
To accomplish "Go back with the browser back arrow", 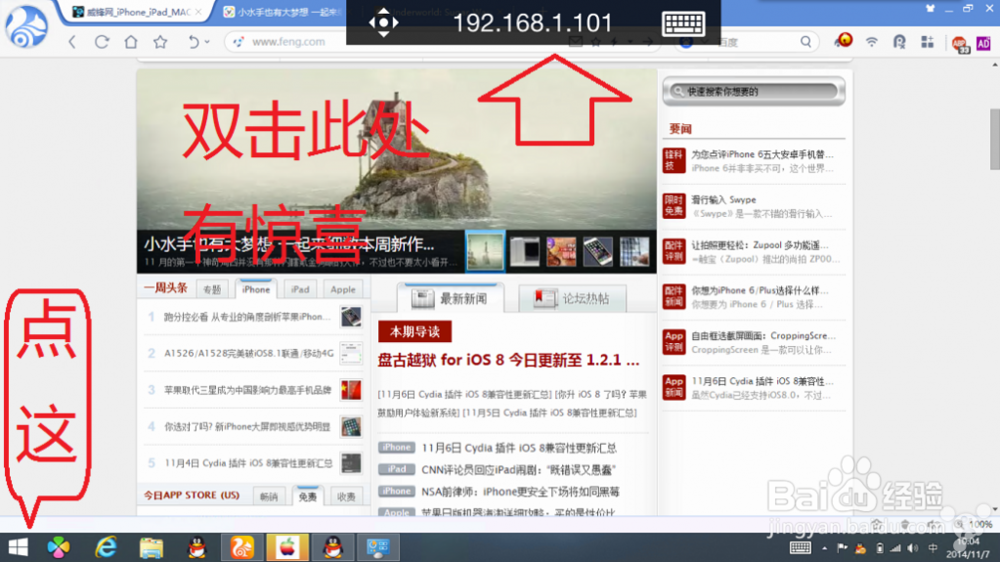I will coord(72,42).
